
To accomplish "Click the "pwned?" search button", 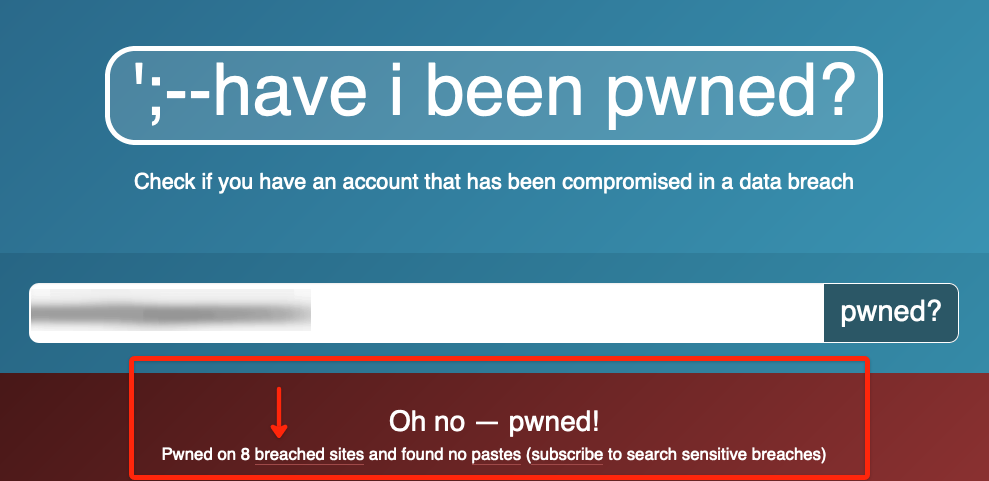I will pos(891,313).
